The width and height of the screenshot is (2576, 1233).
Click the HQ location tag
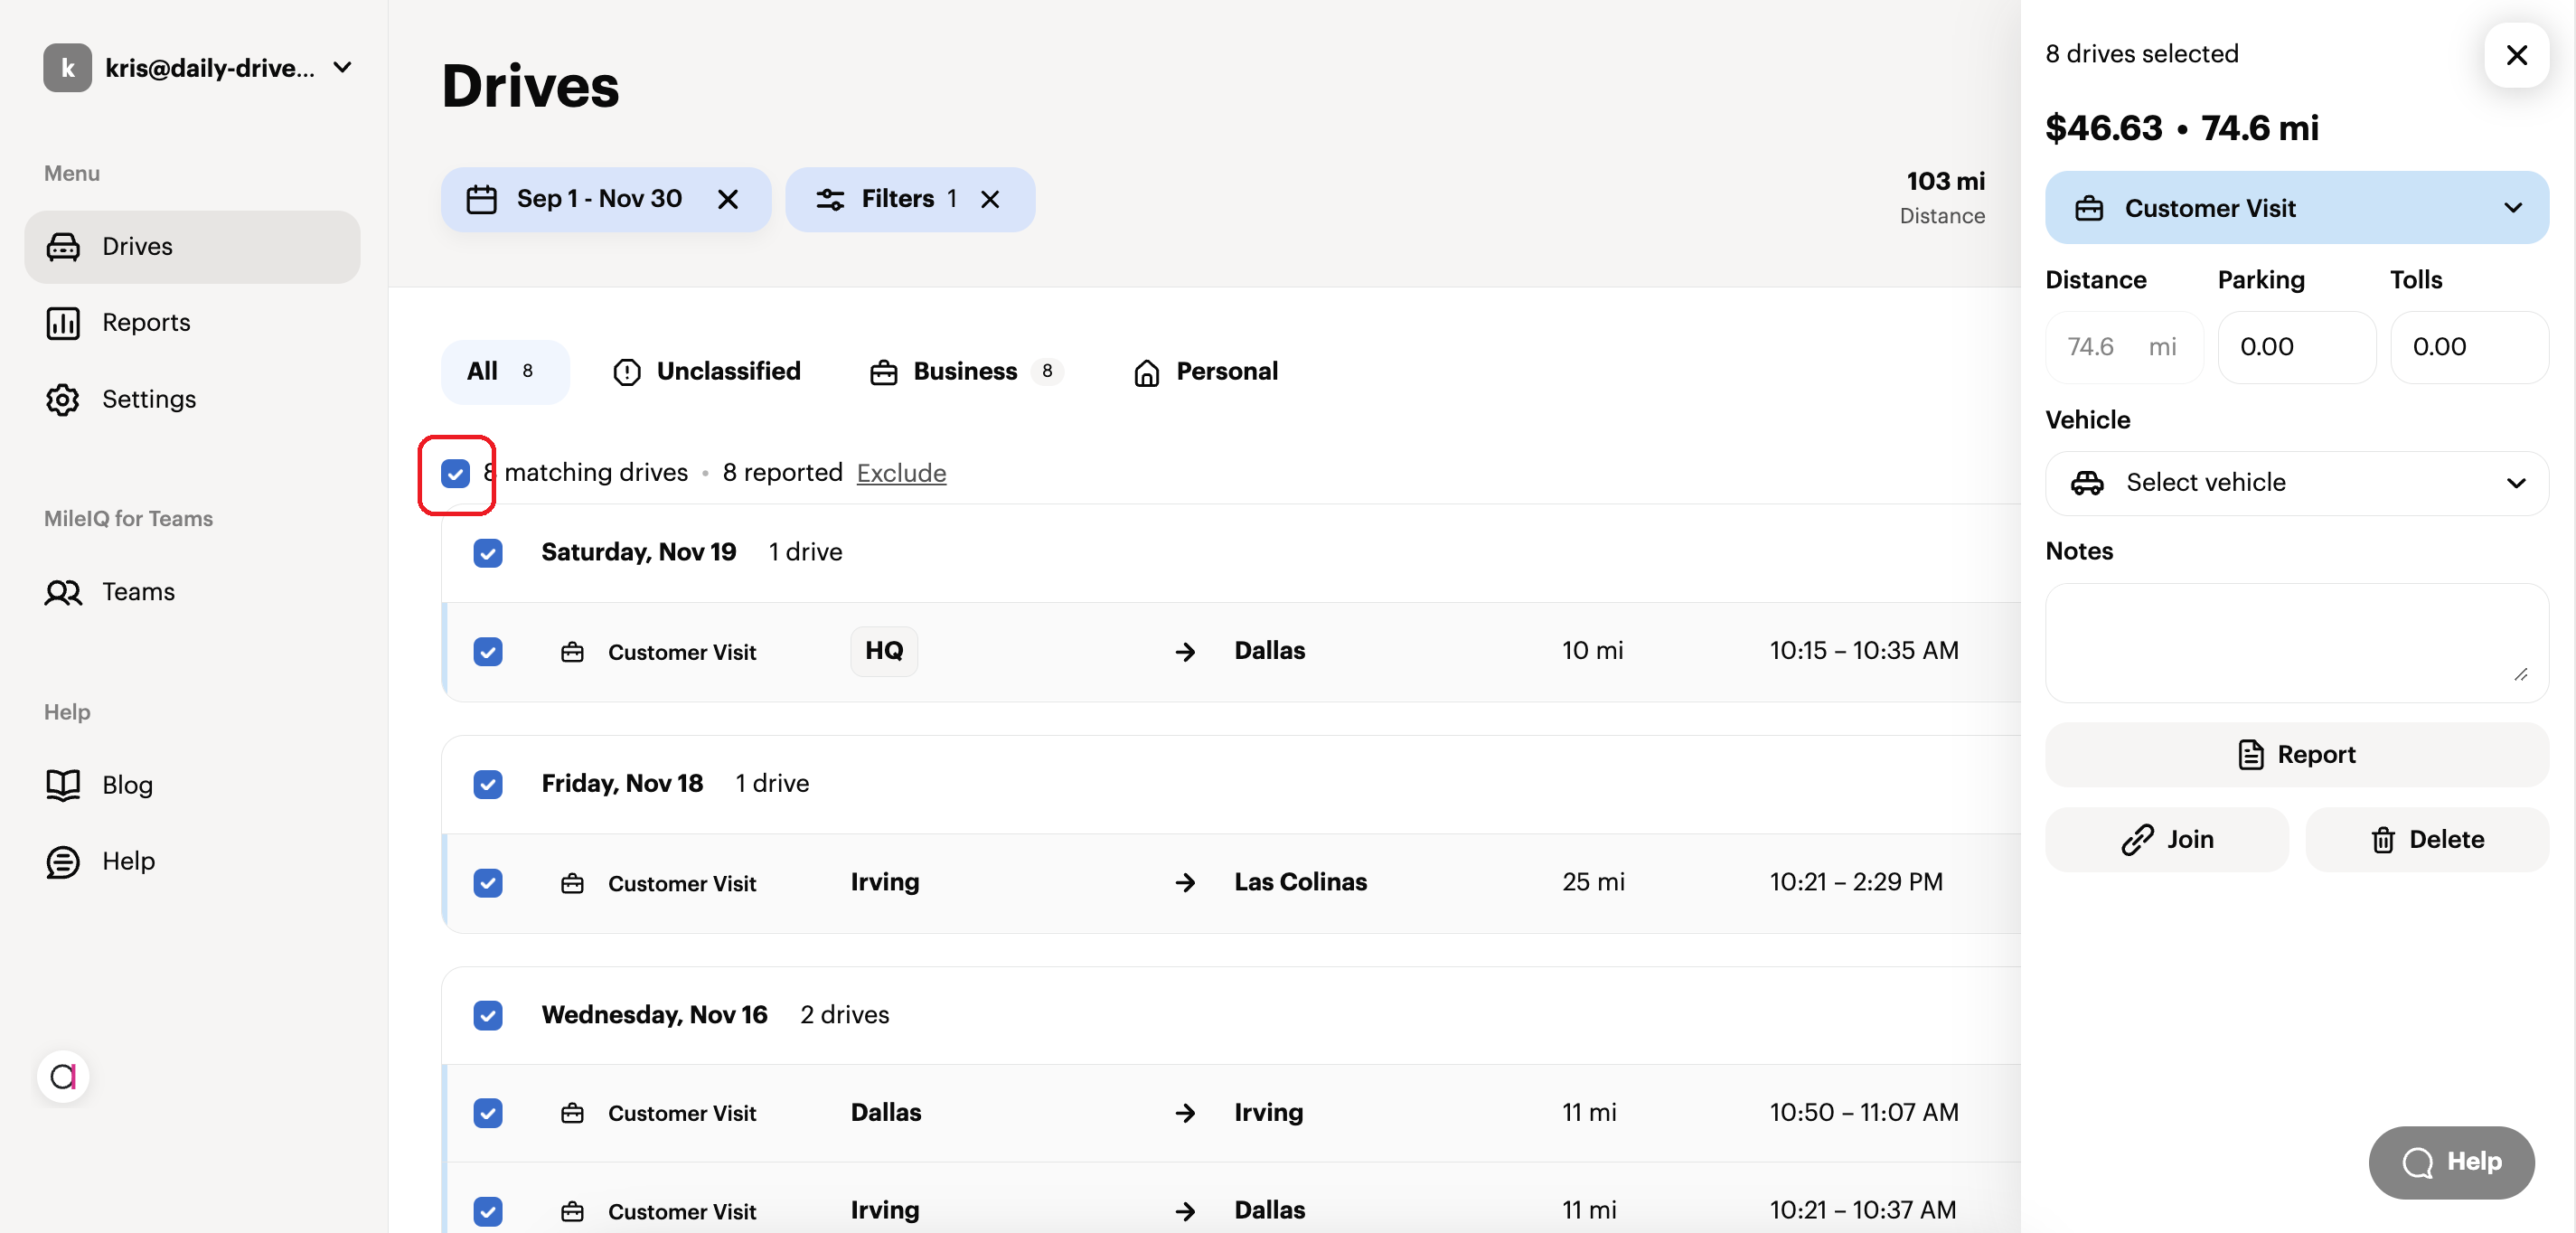pyautogui.click(x=884, y=651)
